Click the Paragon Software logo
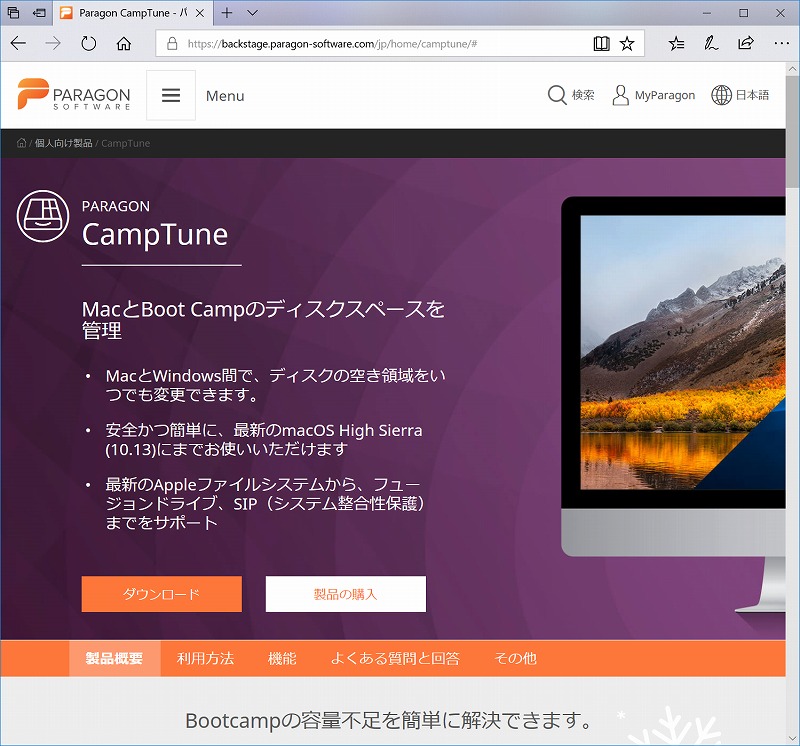This screenshot has height=746, width=800. (74, 94)
